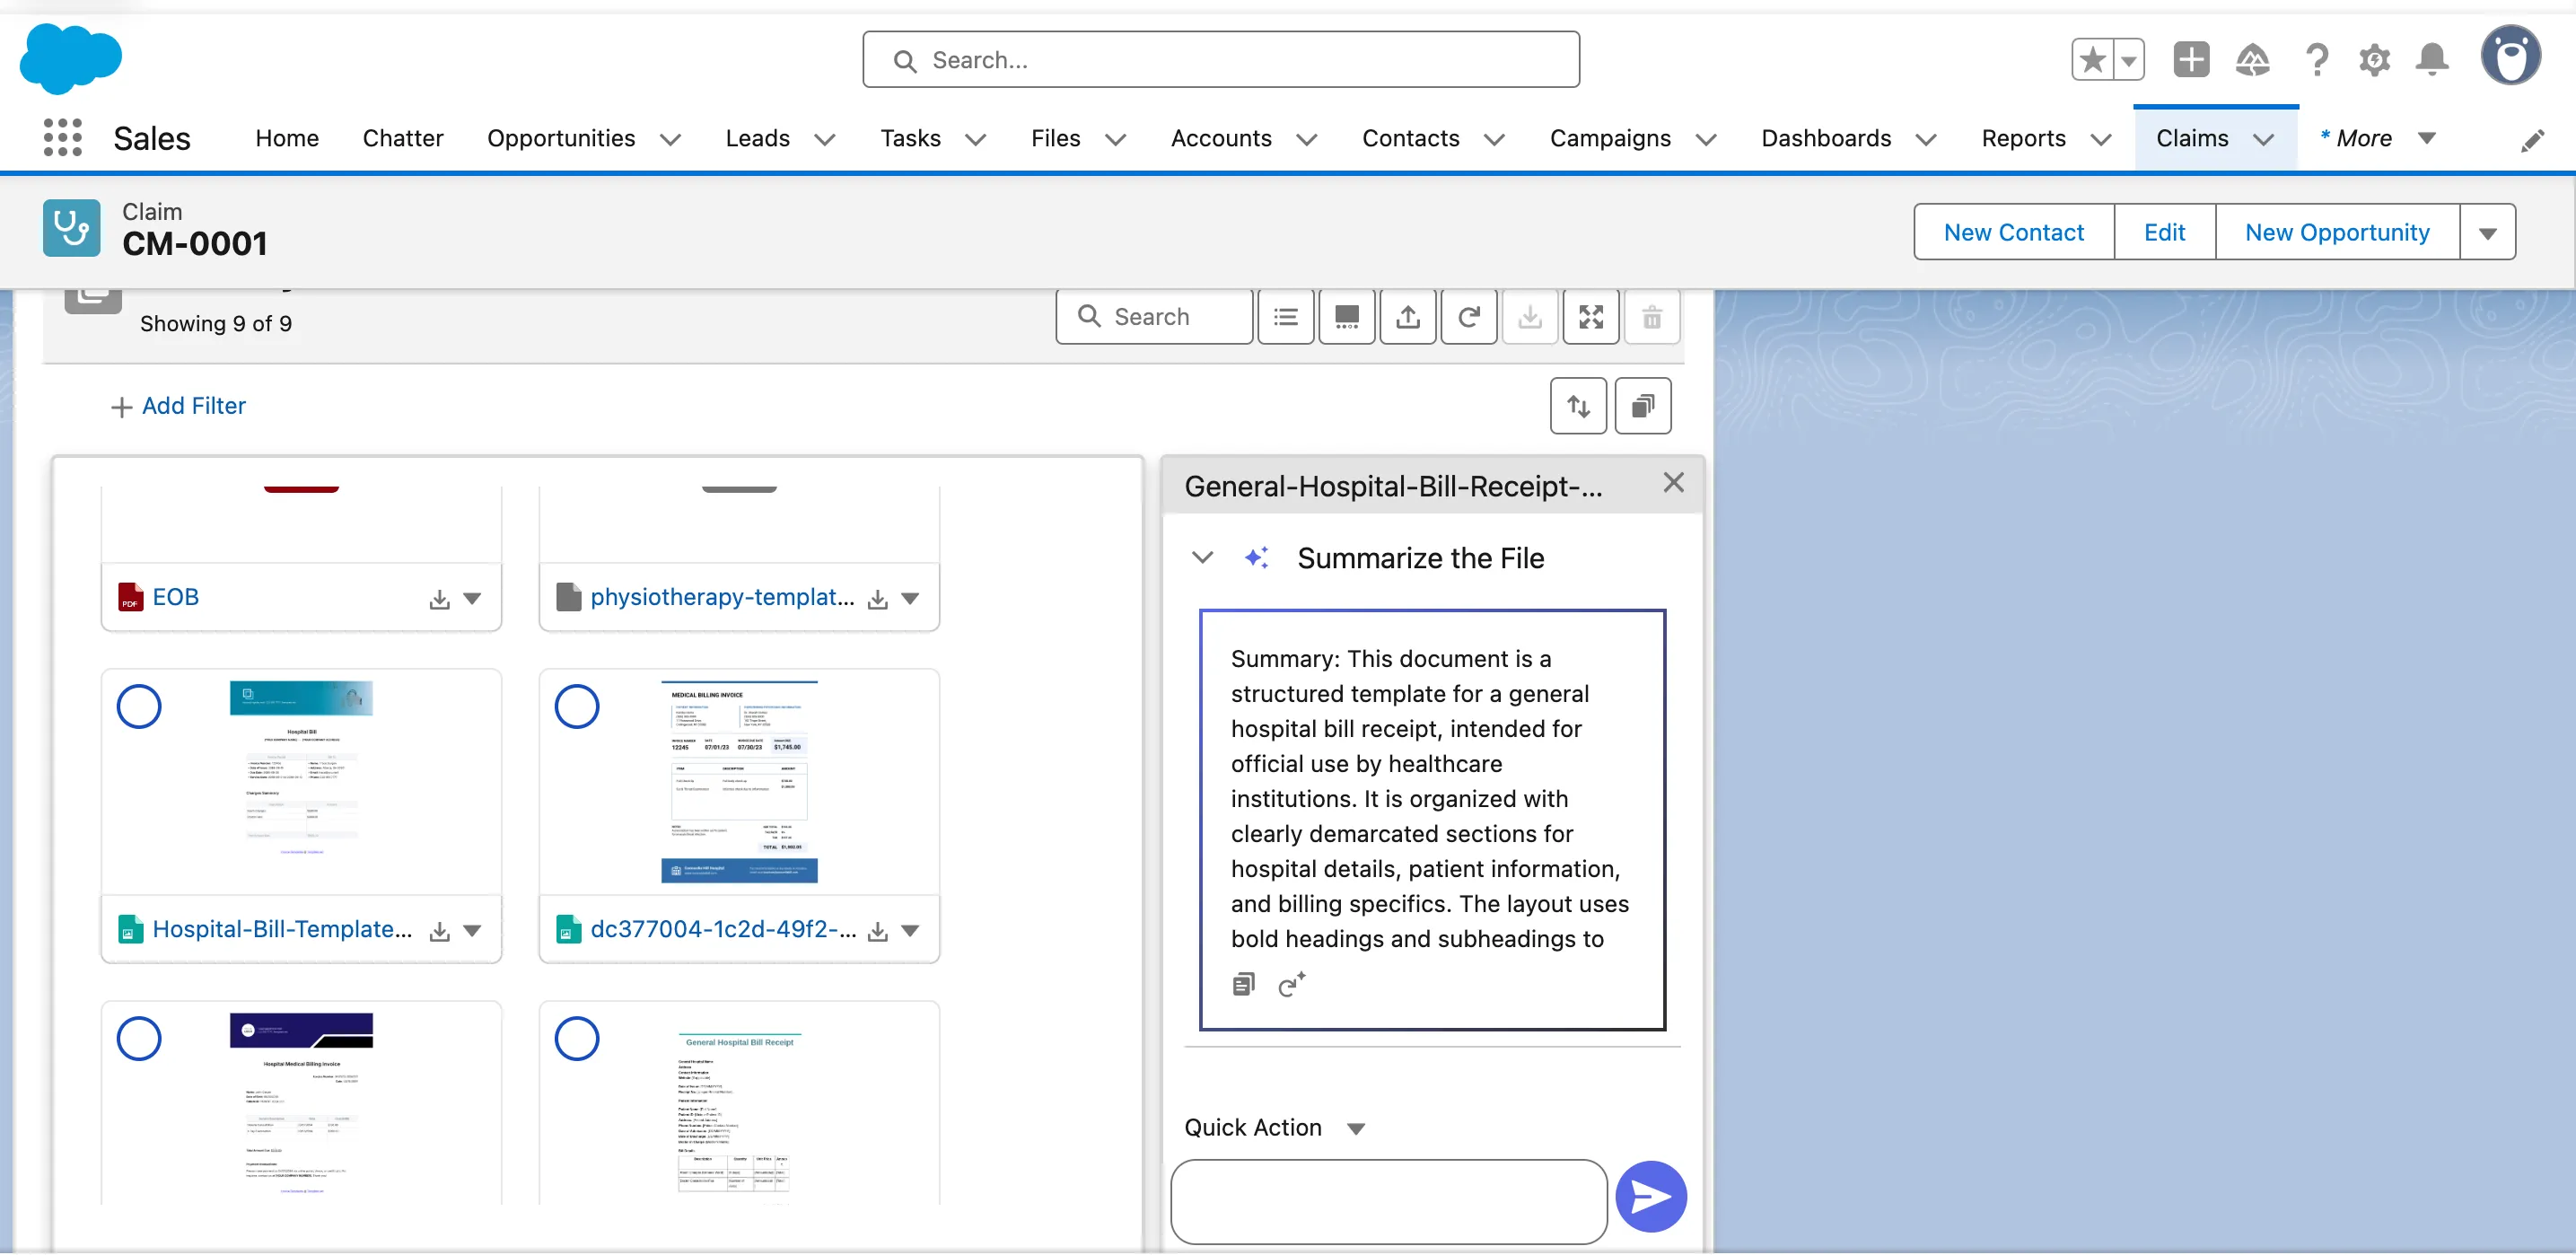Collapse the Summarize the File section
The image size is (2576, 1255).
[x=1202, y=558]
